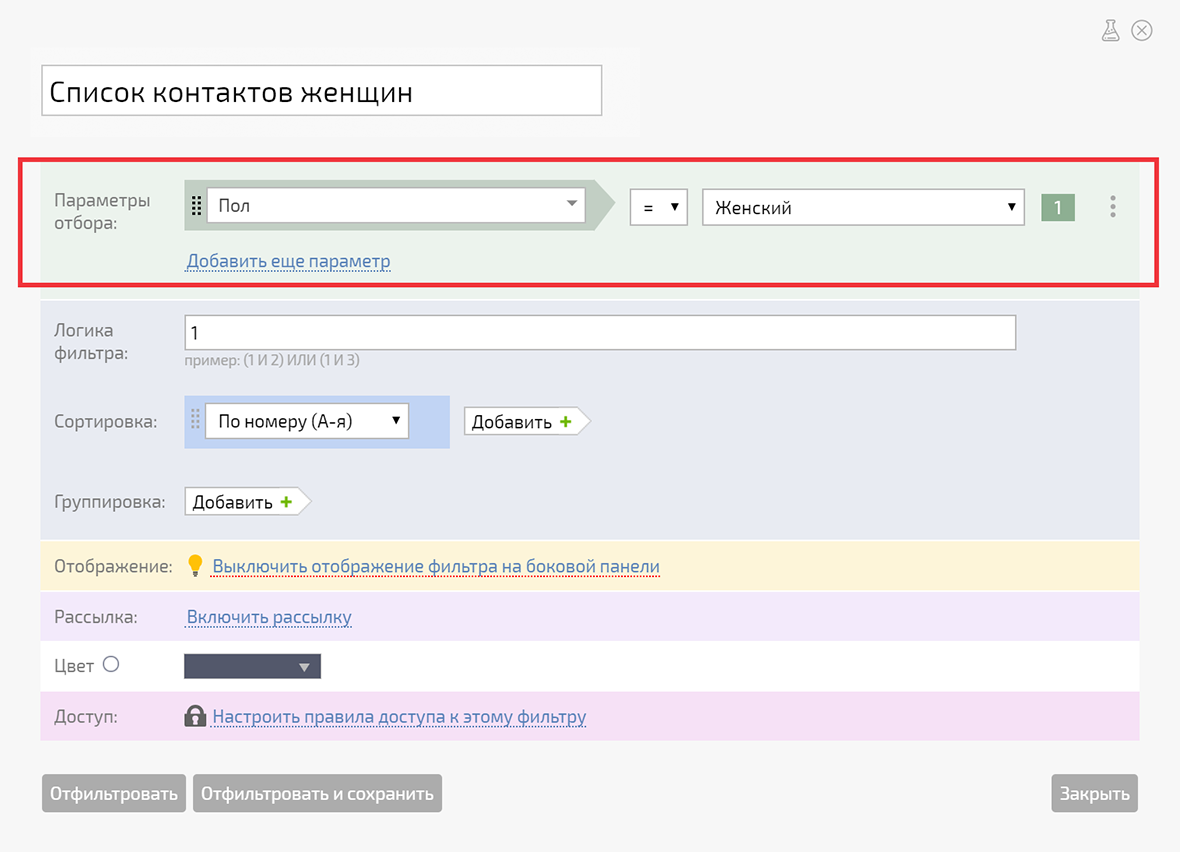Click the Добавить еще параметр link
The width and height of the screenshot is (1180, 852).
(288, 261)
